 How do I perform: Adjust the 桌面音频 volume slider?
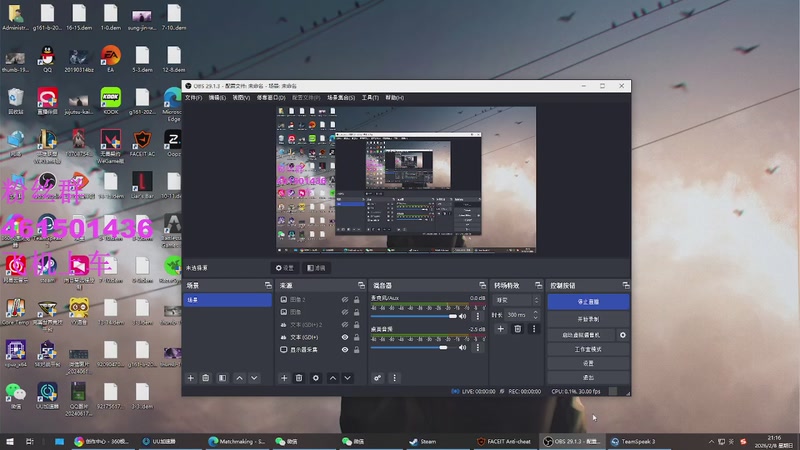(414, 348)
